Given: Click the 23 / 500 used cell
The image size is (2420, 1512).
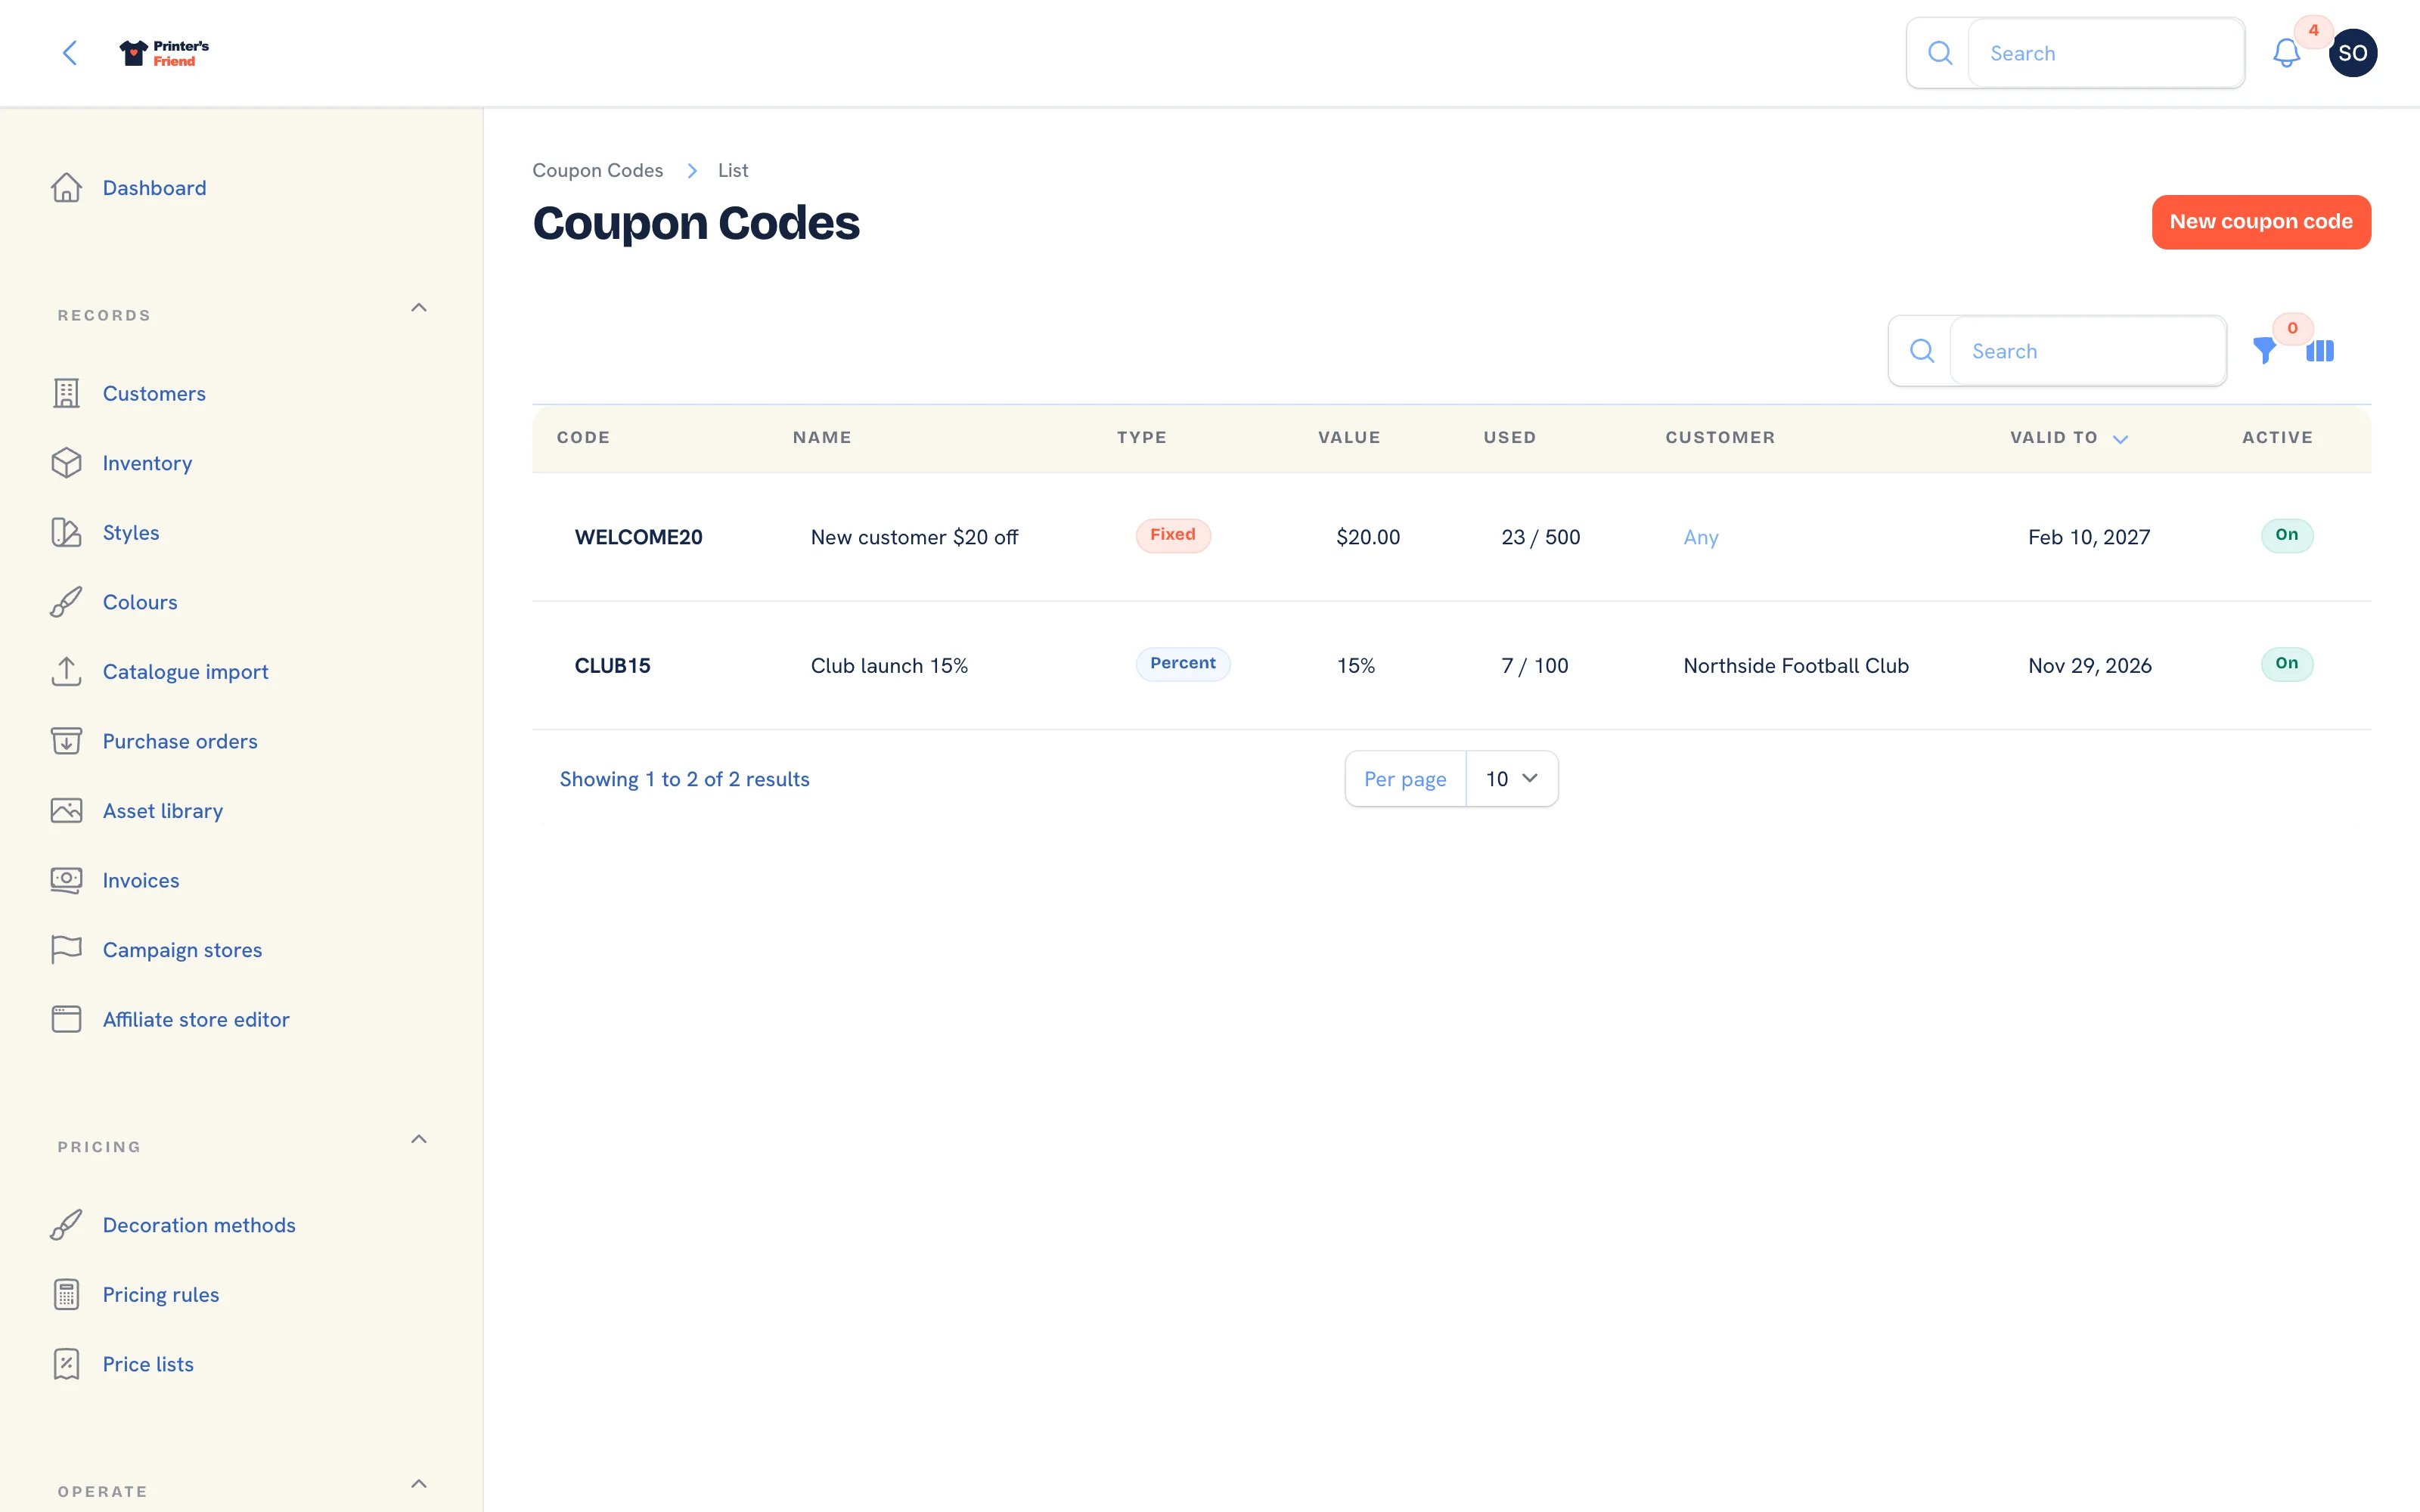Looking at the screenshot, I should [1540, 537].
